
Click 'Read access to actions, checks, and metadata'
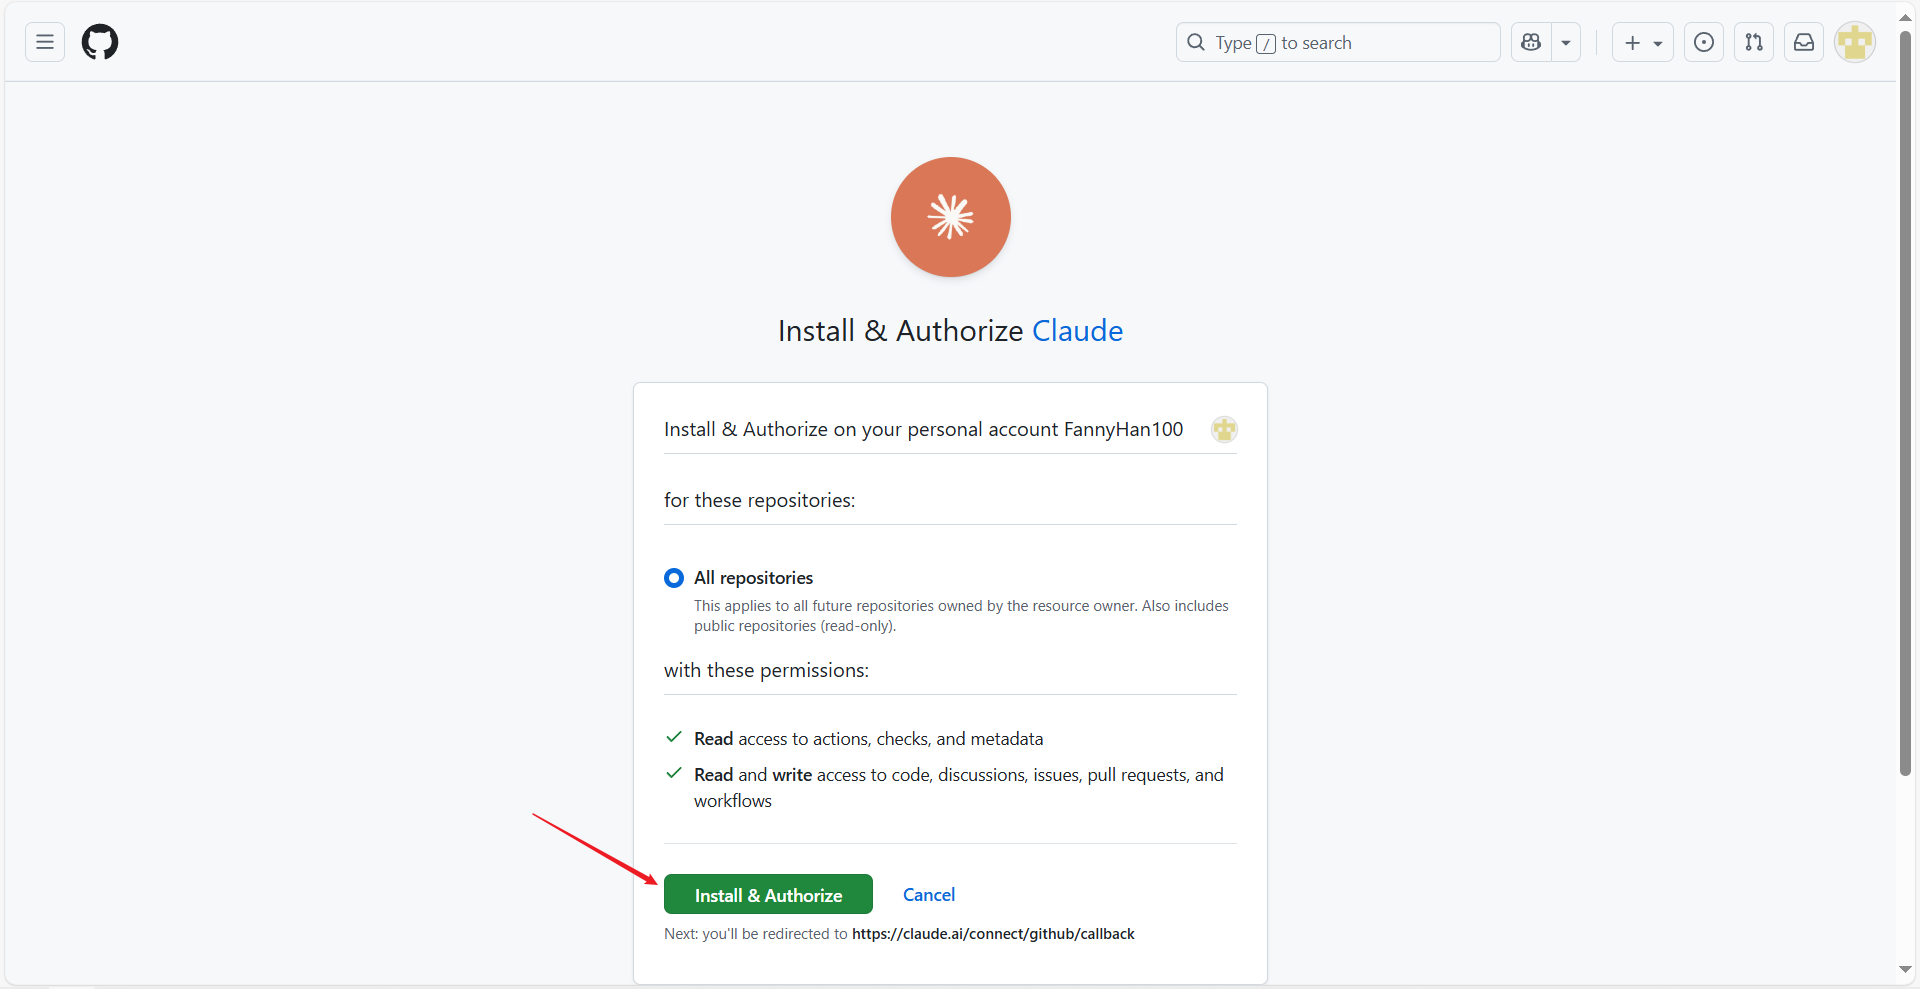[868, 739]
